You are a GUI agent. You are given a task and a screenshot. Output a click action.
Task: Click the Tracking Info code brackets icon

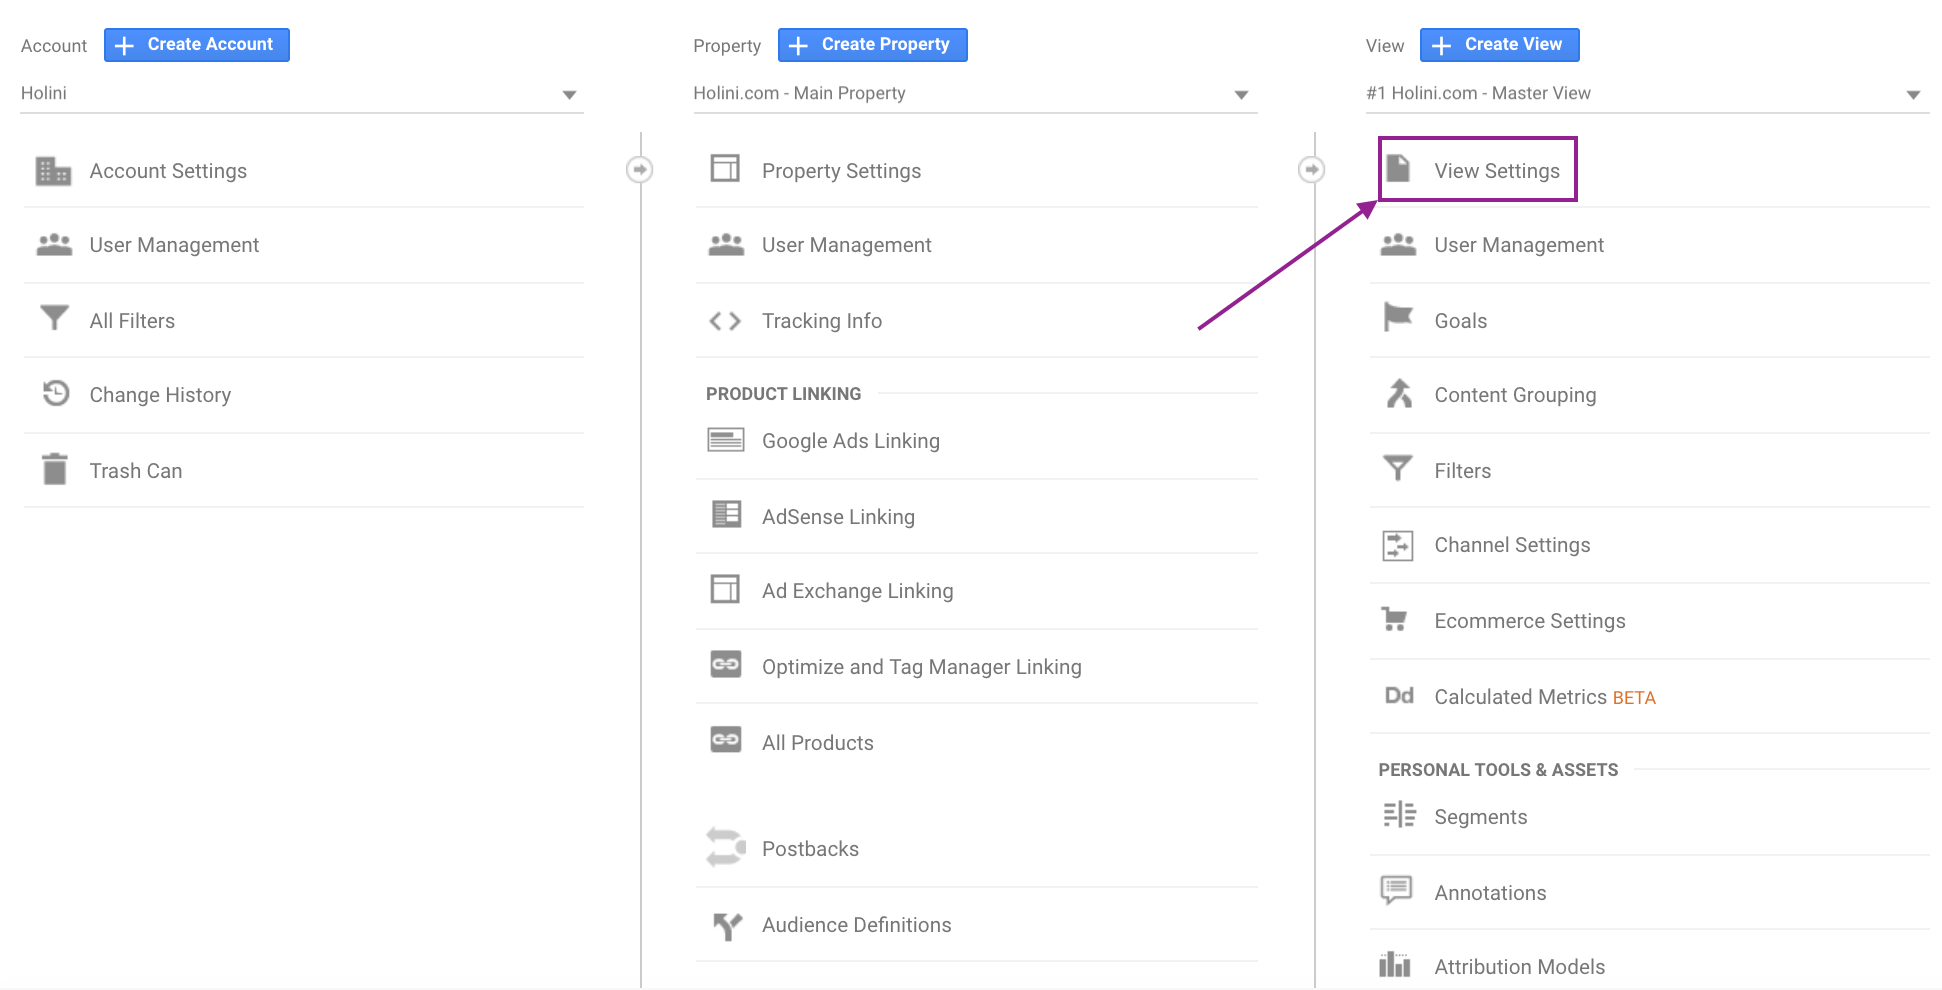[x=725, y=321]
